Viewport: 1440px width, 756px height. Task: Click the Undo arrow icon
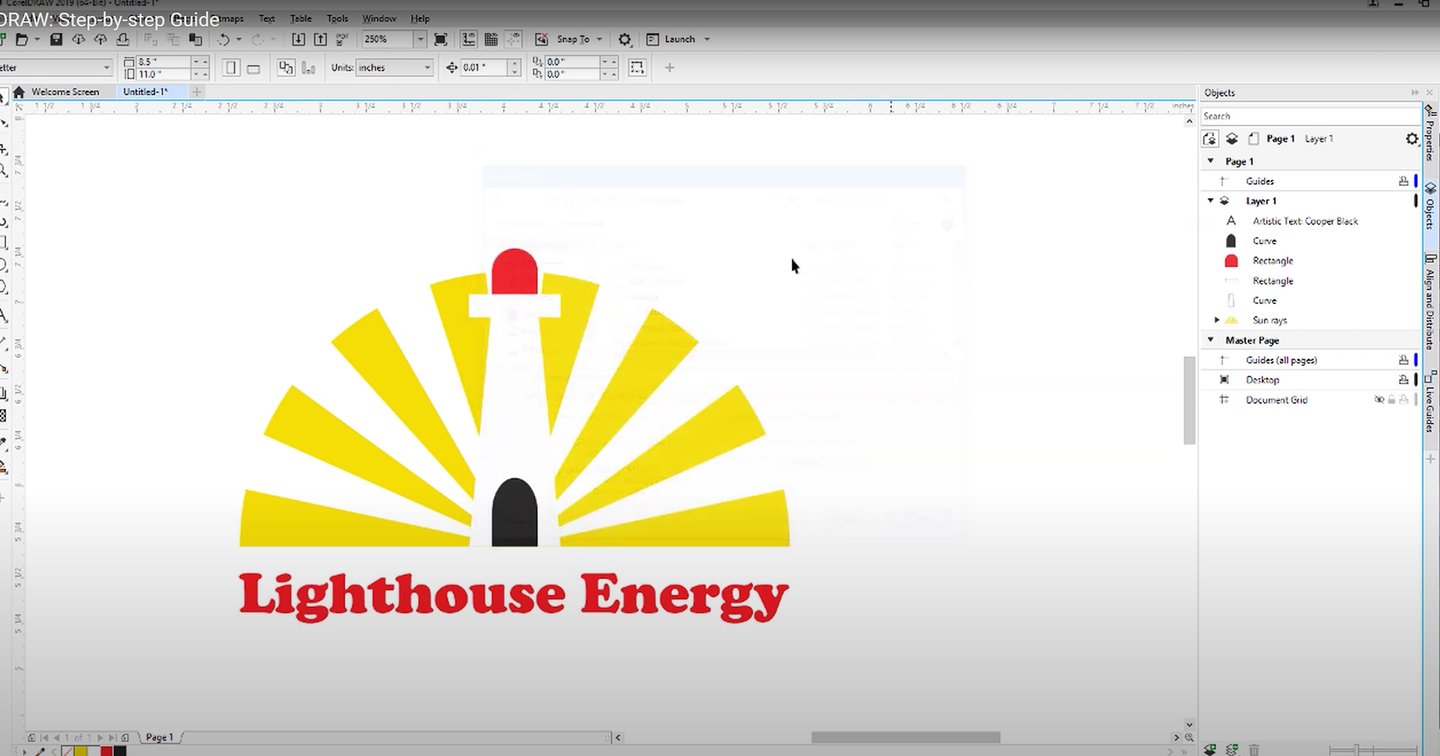(225, 39)
